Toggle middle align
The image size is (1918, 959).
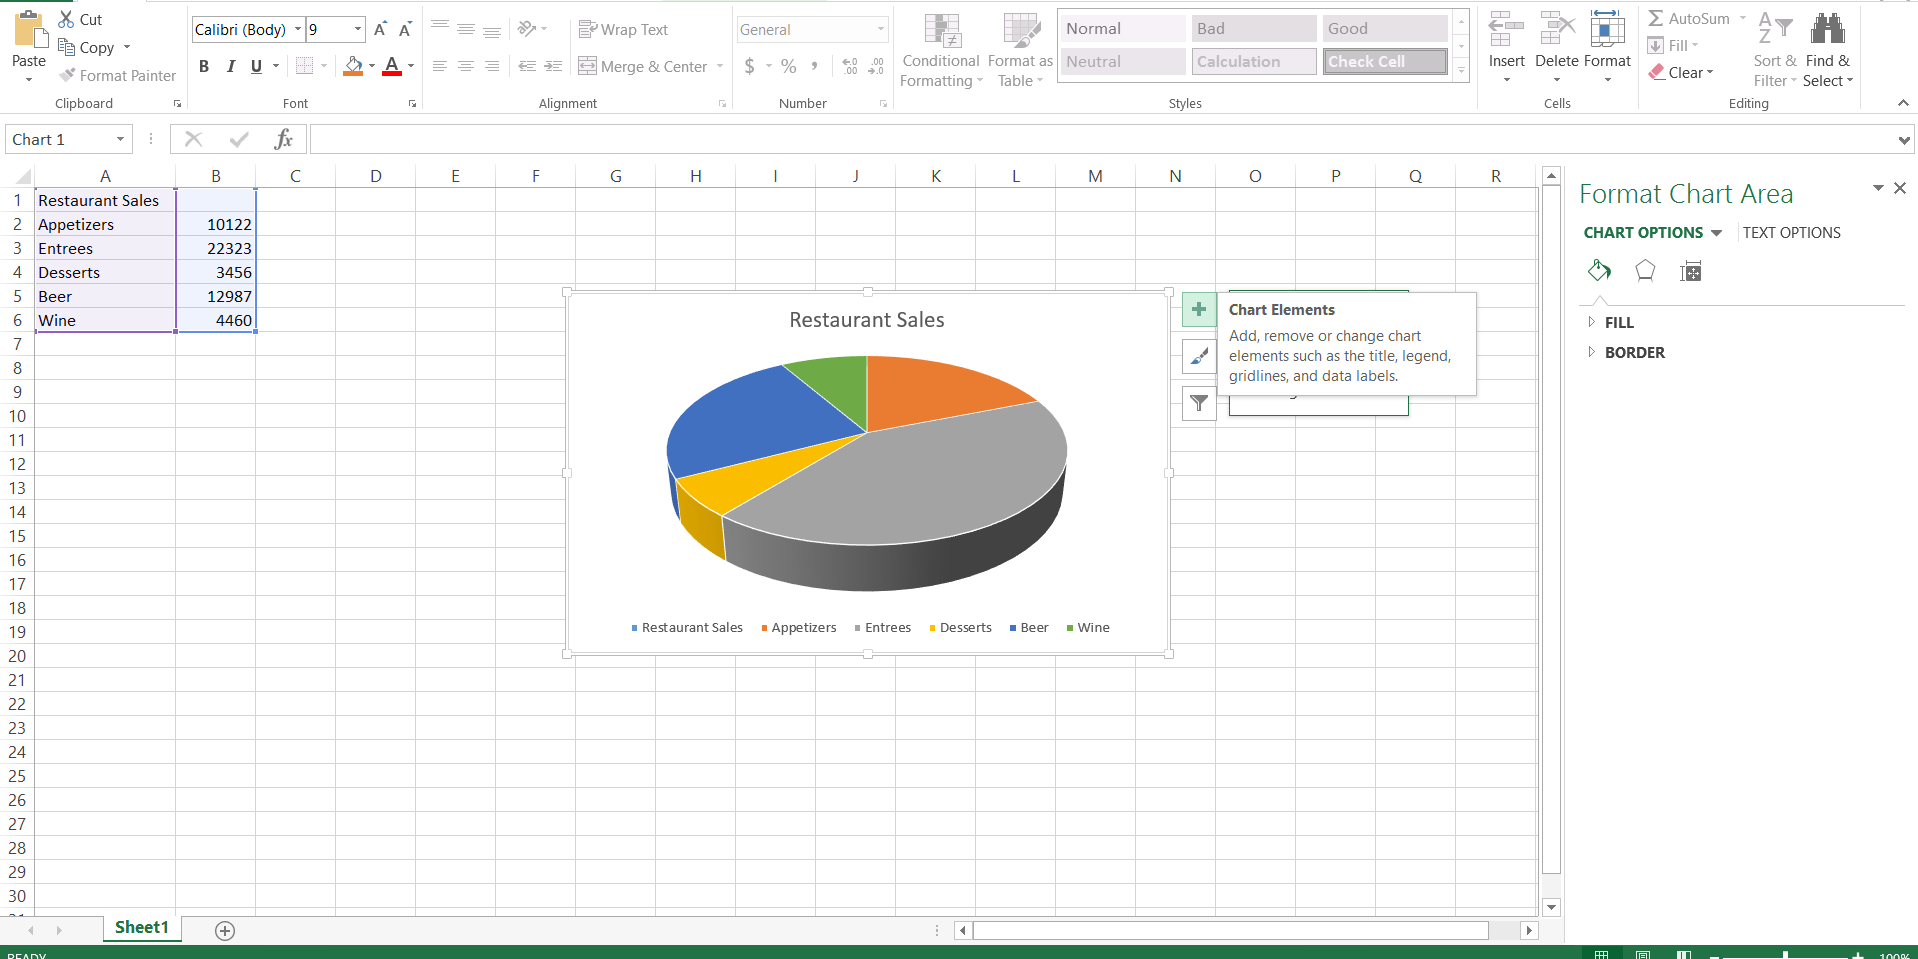click(466, 29)
